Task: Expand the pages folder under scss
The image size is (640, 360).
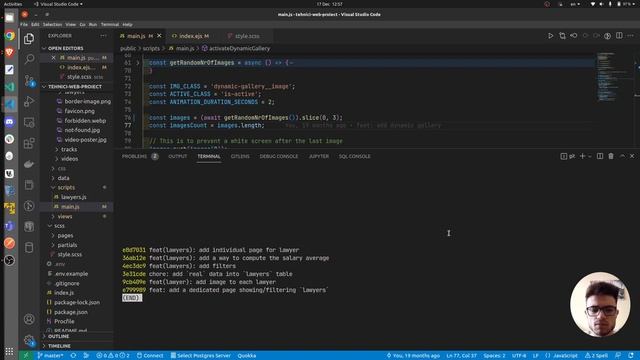Action: (x=65, y=236)
